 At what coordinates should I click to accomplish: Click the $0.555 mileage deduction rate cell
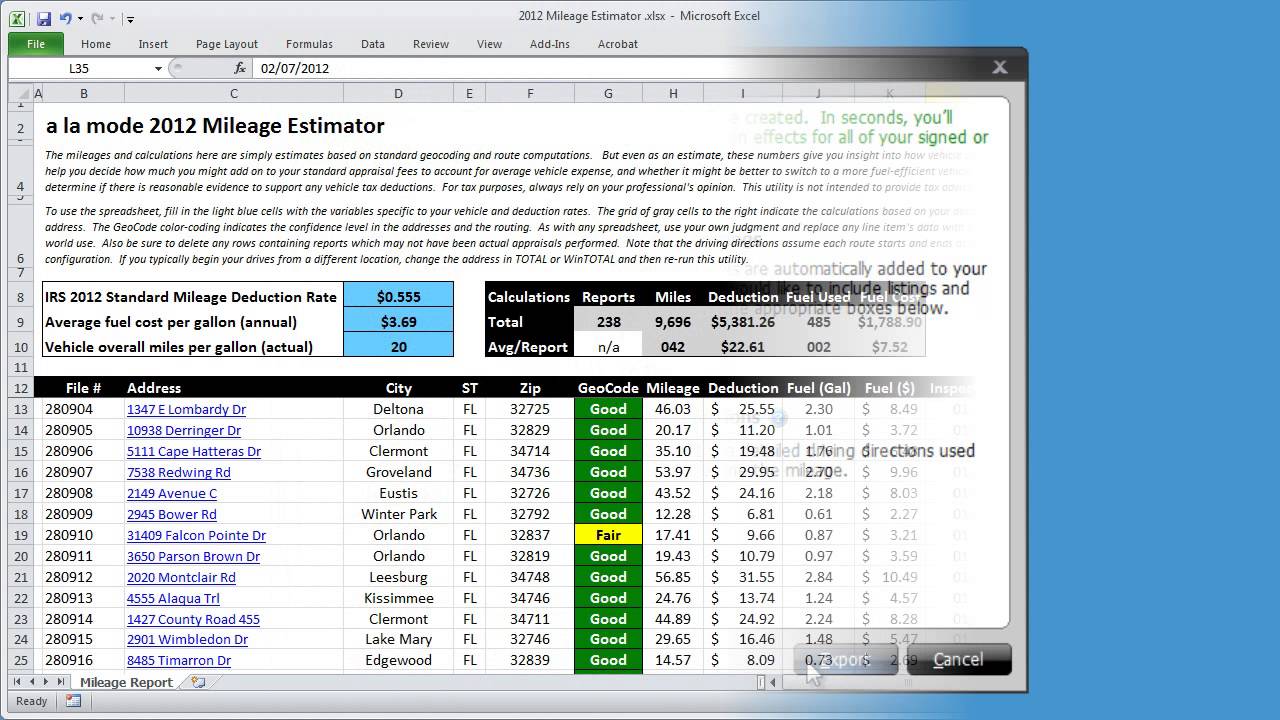[x=398, y=297]
